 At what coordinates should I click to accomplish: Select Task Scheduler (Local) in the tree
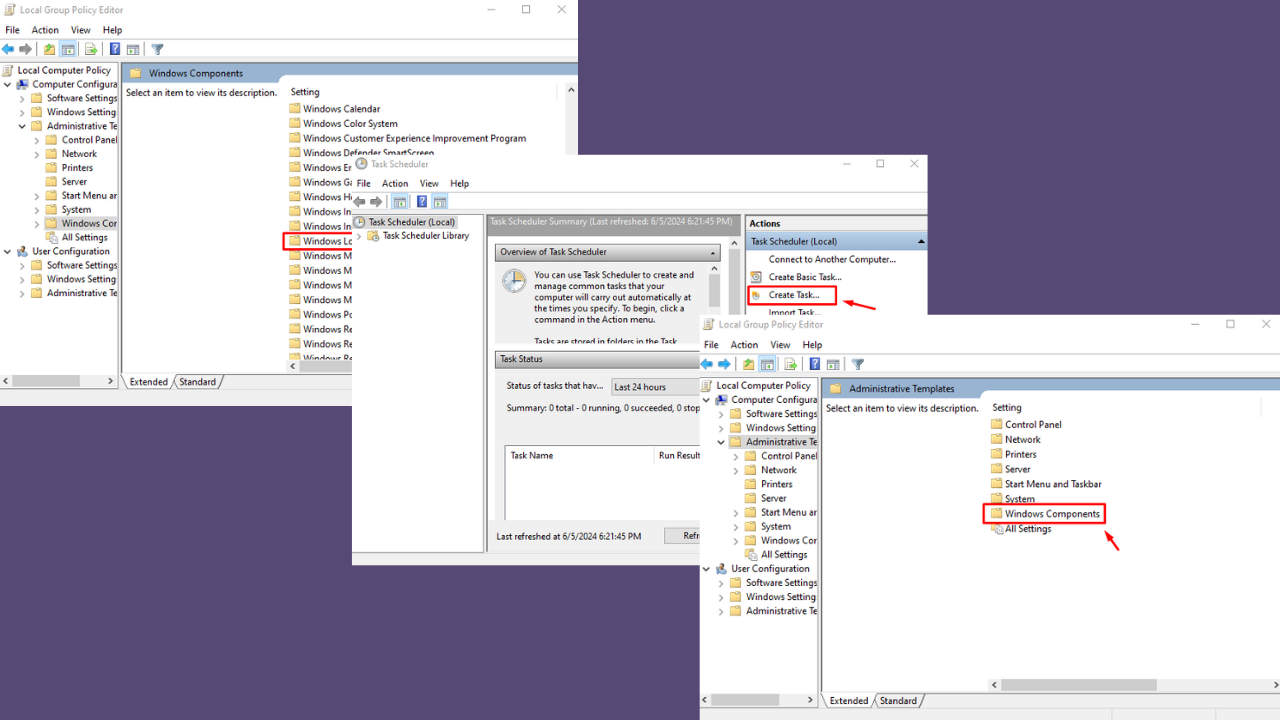(411, 222)
